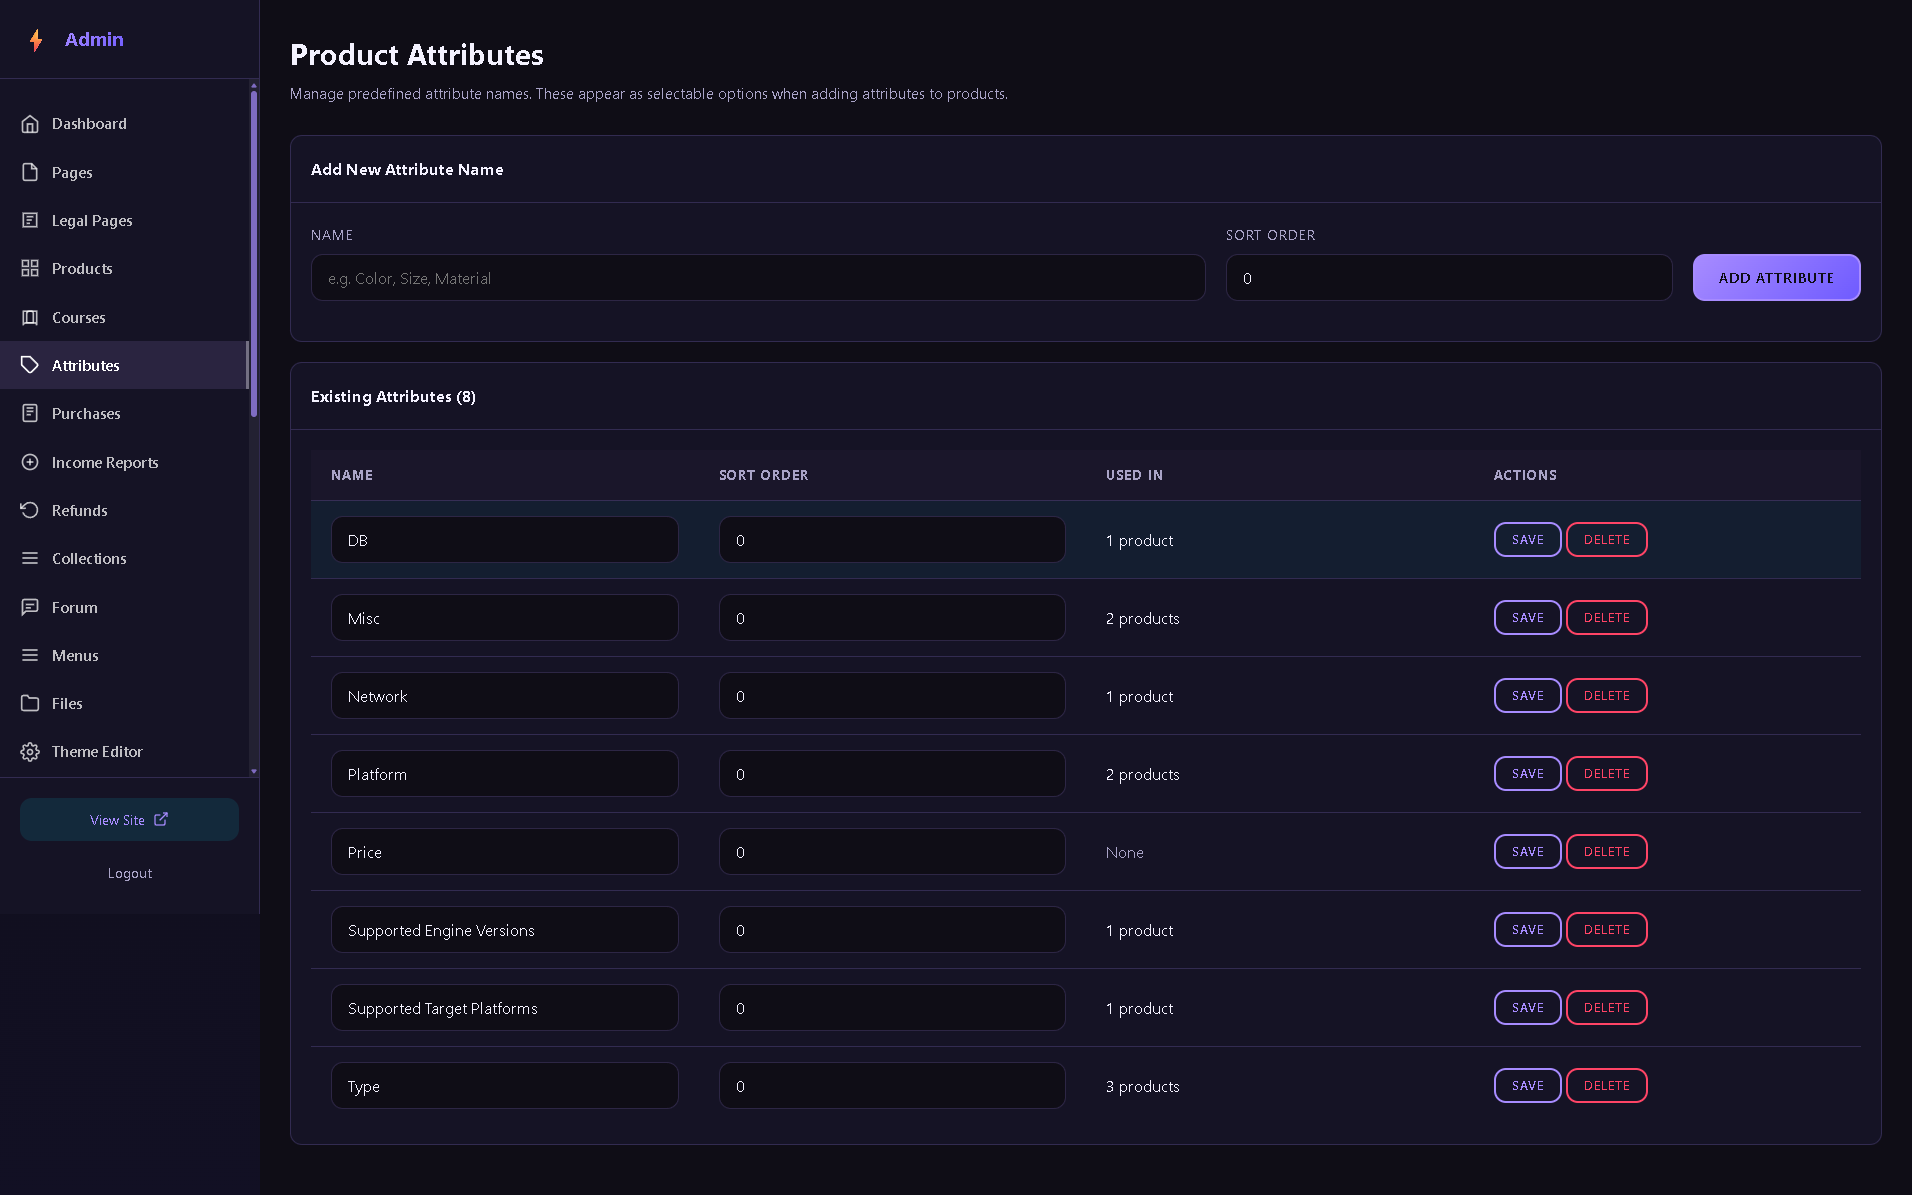
Task: Click the Add Attribute button
Action: (x=1776, y=278)
